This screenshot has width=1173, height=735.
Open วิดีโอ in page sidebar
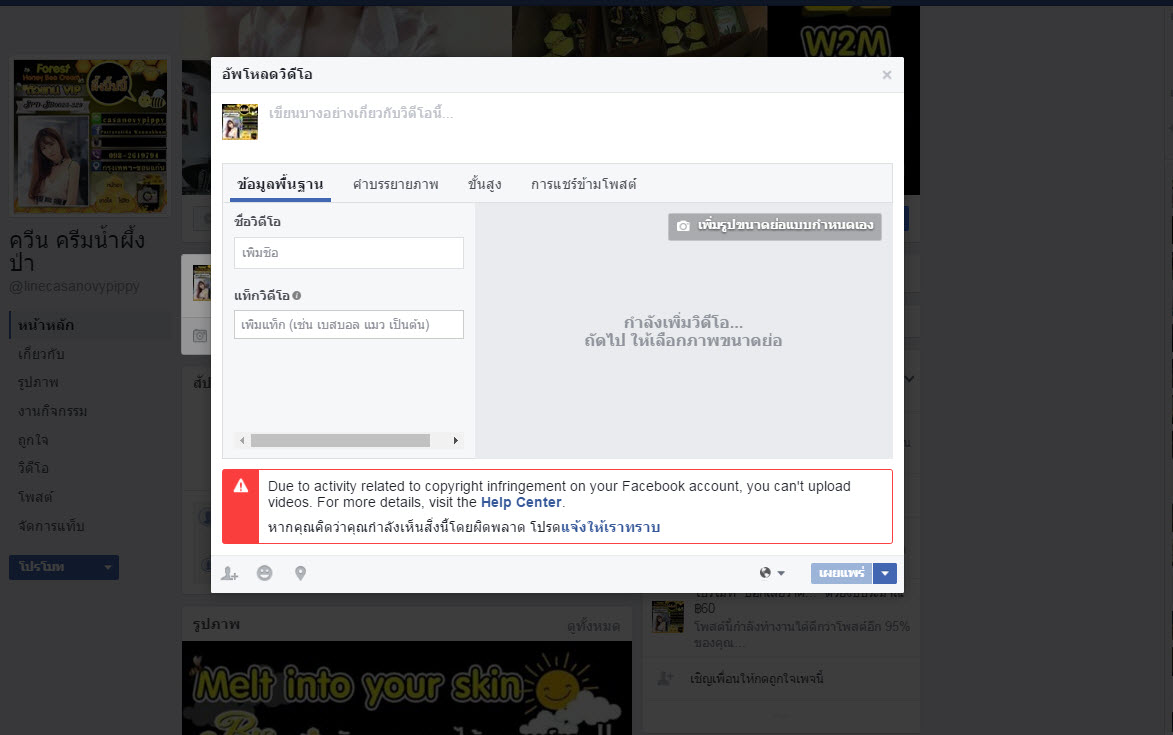click(x=34, y=468)
